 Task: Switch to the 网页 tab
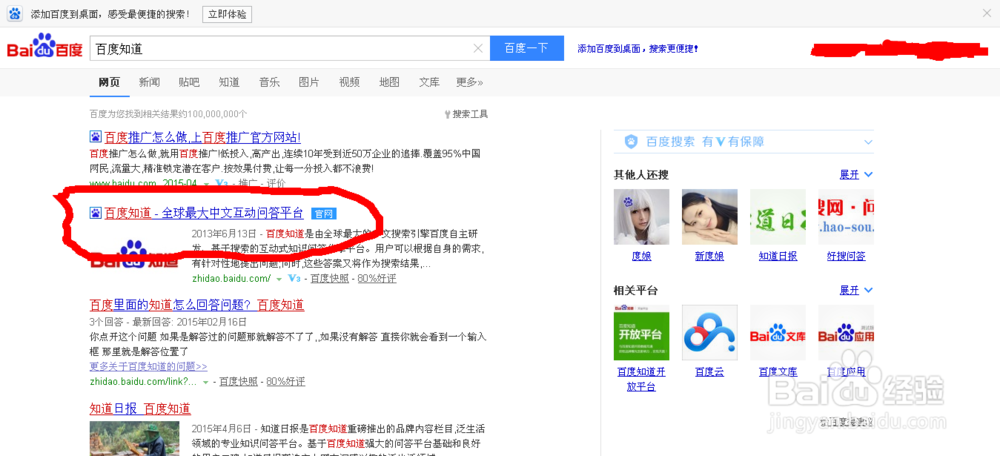coord(109,82)
